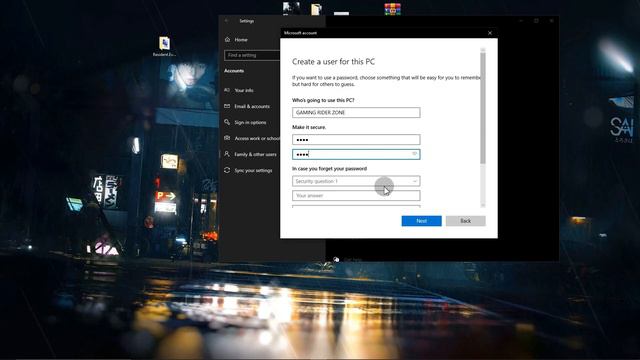This screenshot has width=640, height=360.
Task: Click the blue Next button
Action: [x=421, y=221]
